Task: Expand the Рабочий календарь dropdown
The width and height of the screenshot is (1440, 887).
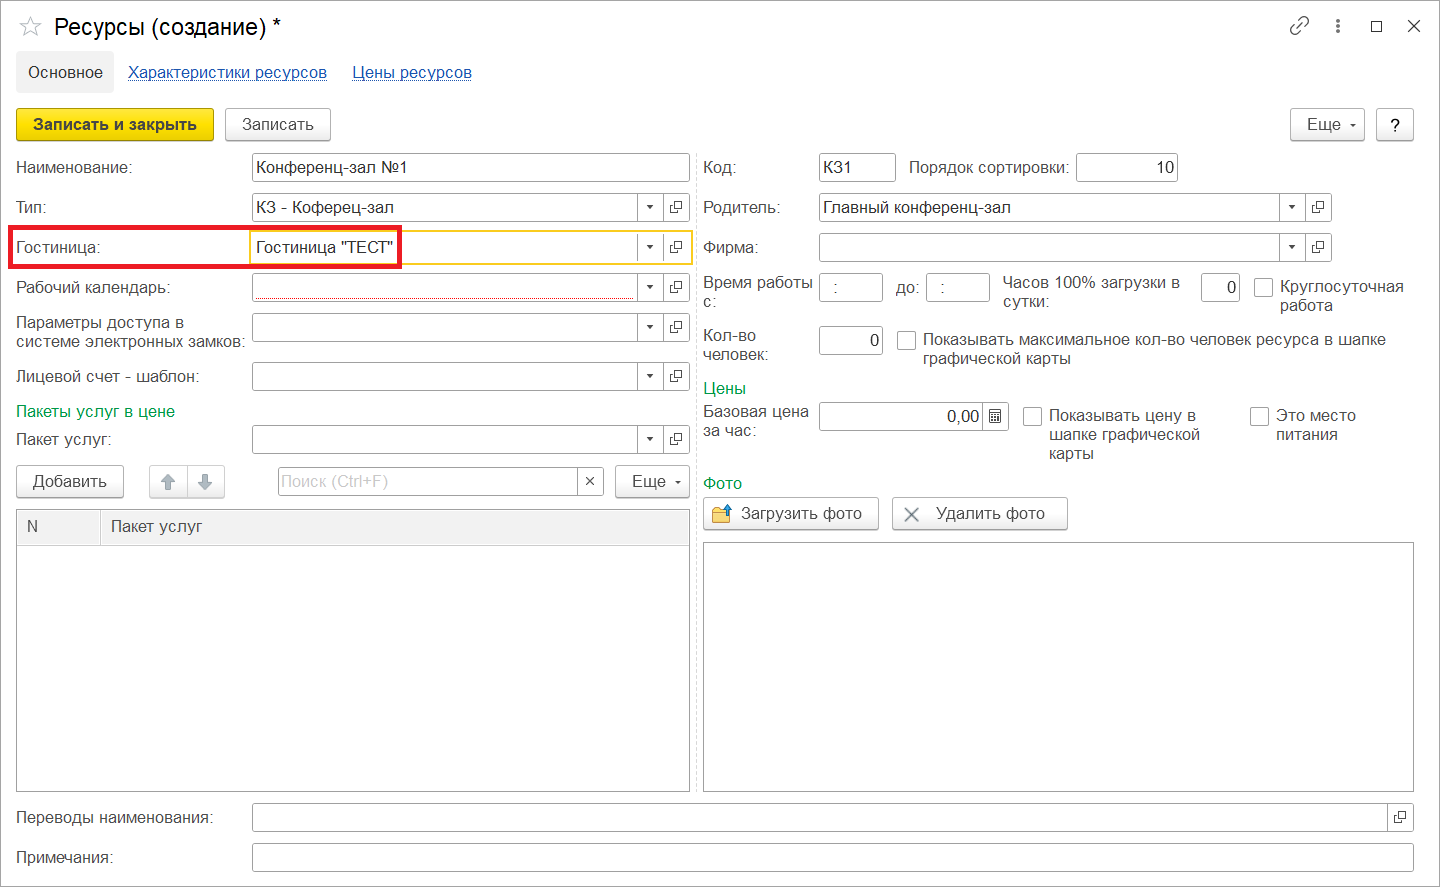Action: tap(650, 287)
